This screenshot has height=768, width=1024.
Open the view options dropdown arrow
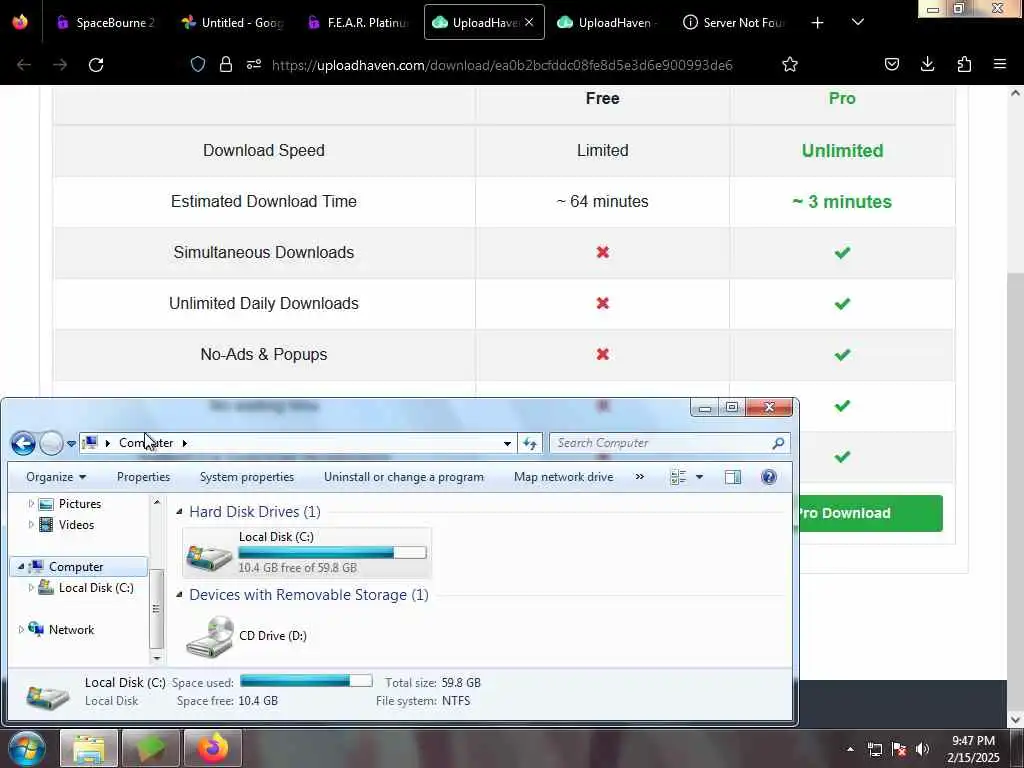(x=699, y=477)
